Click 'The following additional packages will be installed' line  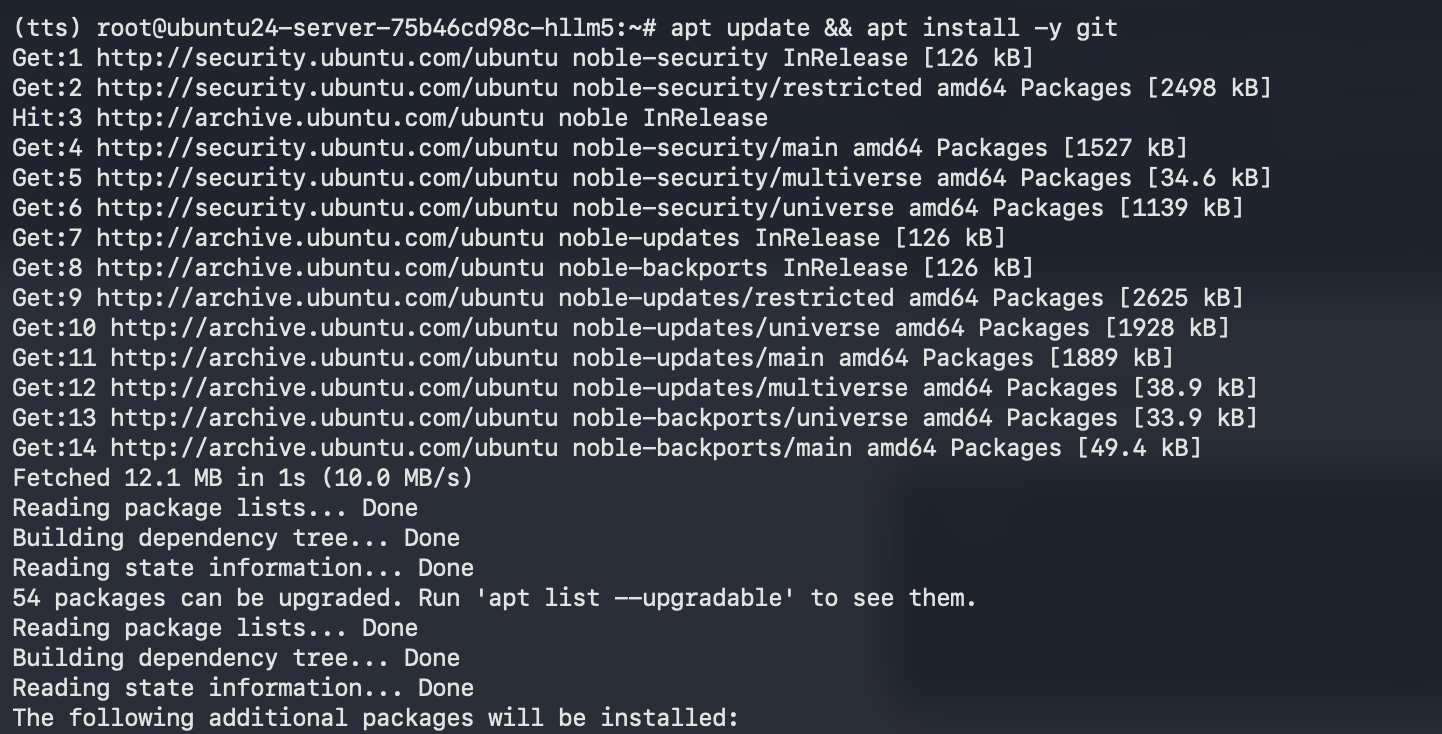(x=375, y=718)
